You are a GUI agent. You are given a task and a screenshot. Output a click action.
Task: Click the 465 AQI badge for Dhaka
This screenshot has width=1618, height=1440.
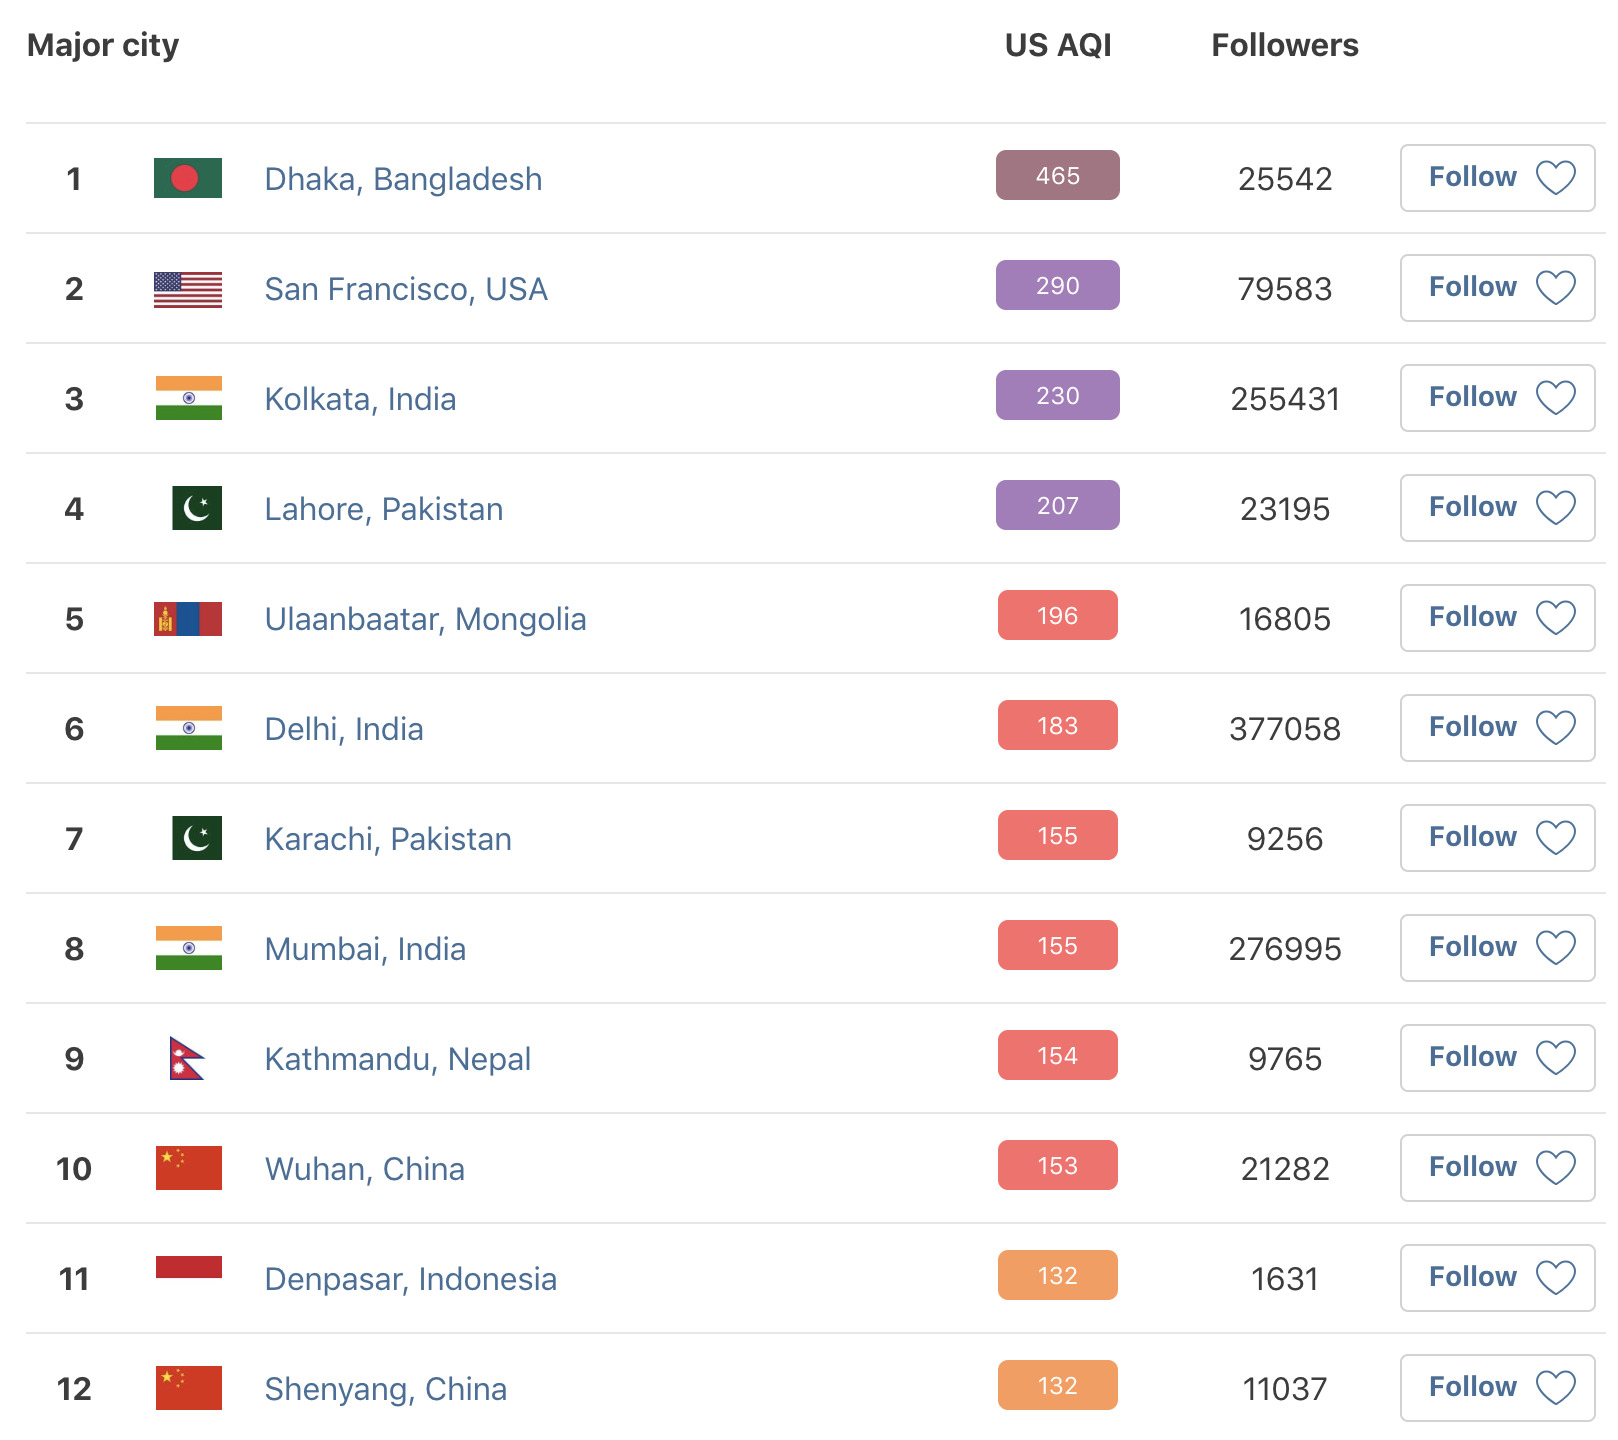[x=1057, y=176]
